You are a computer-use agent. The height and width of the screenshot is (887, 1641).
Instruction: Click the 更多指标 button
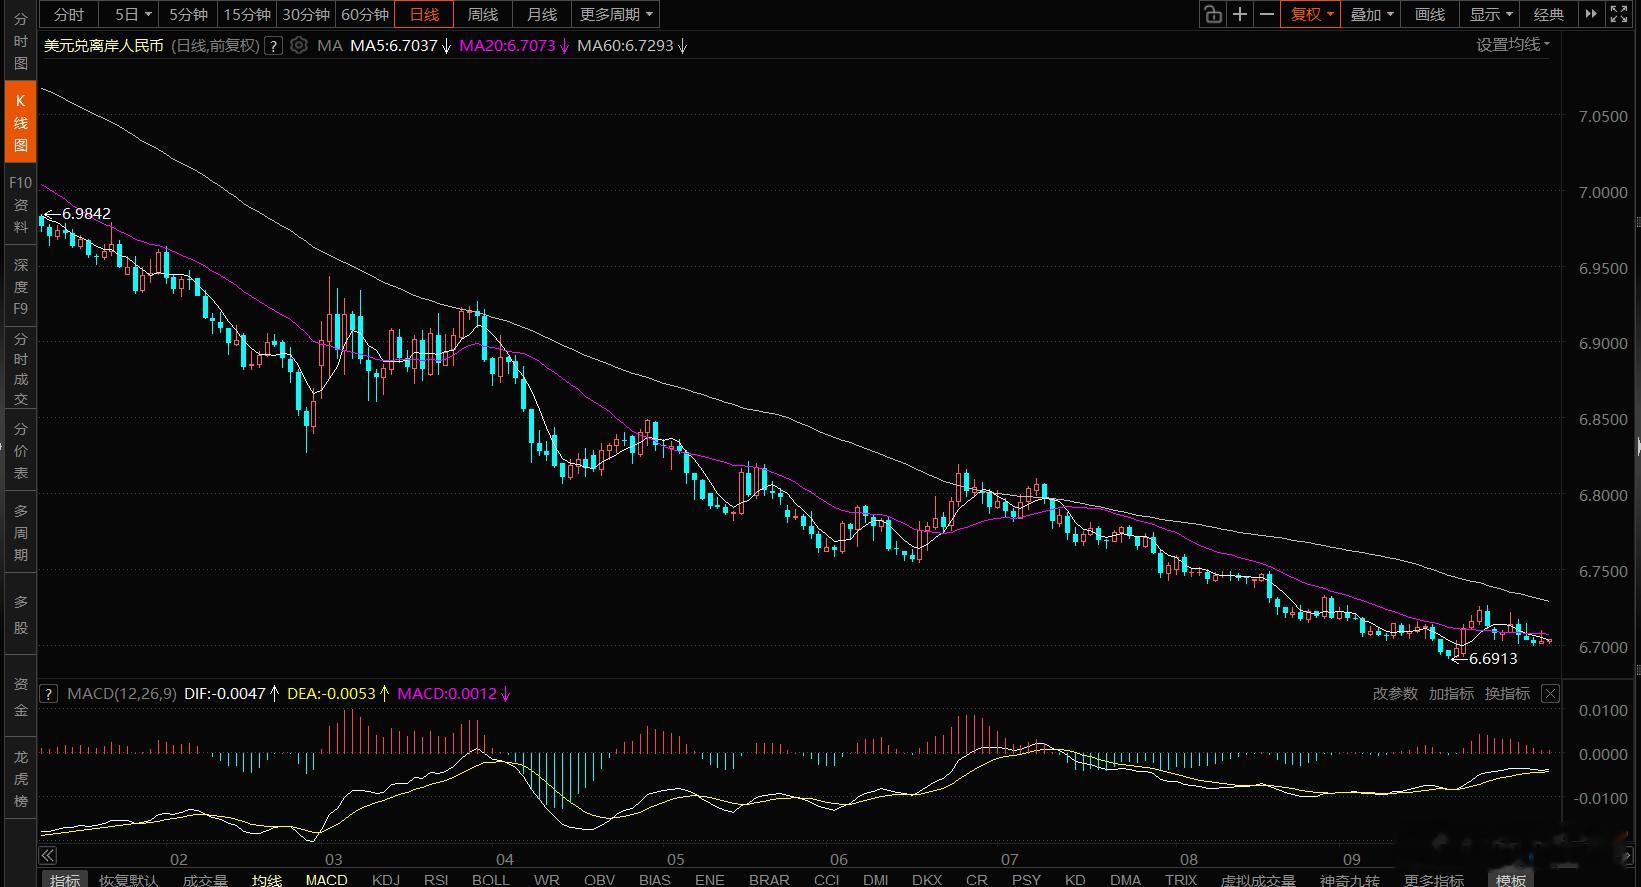tap(1434, 879)
